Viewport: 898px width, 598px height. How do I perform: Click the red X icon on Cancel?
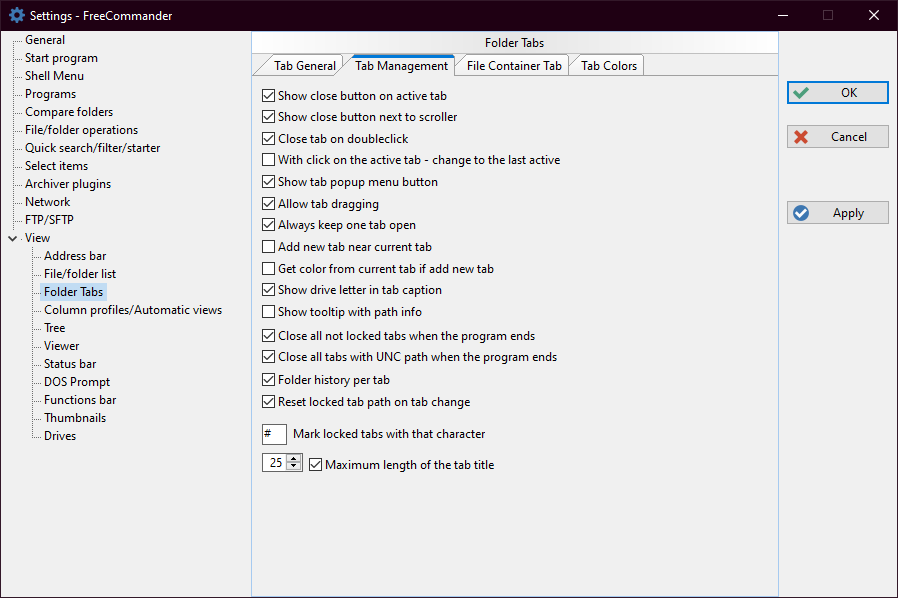point(801,137)
